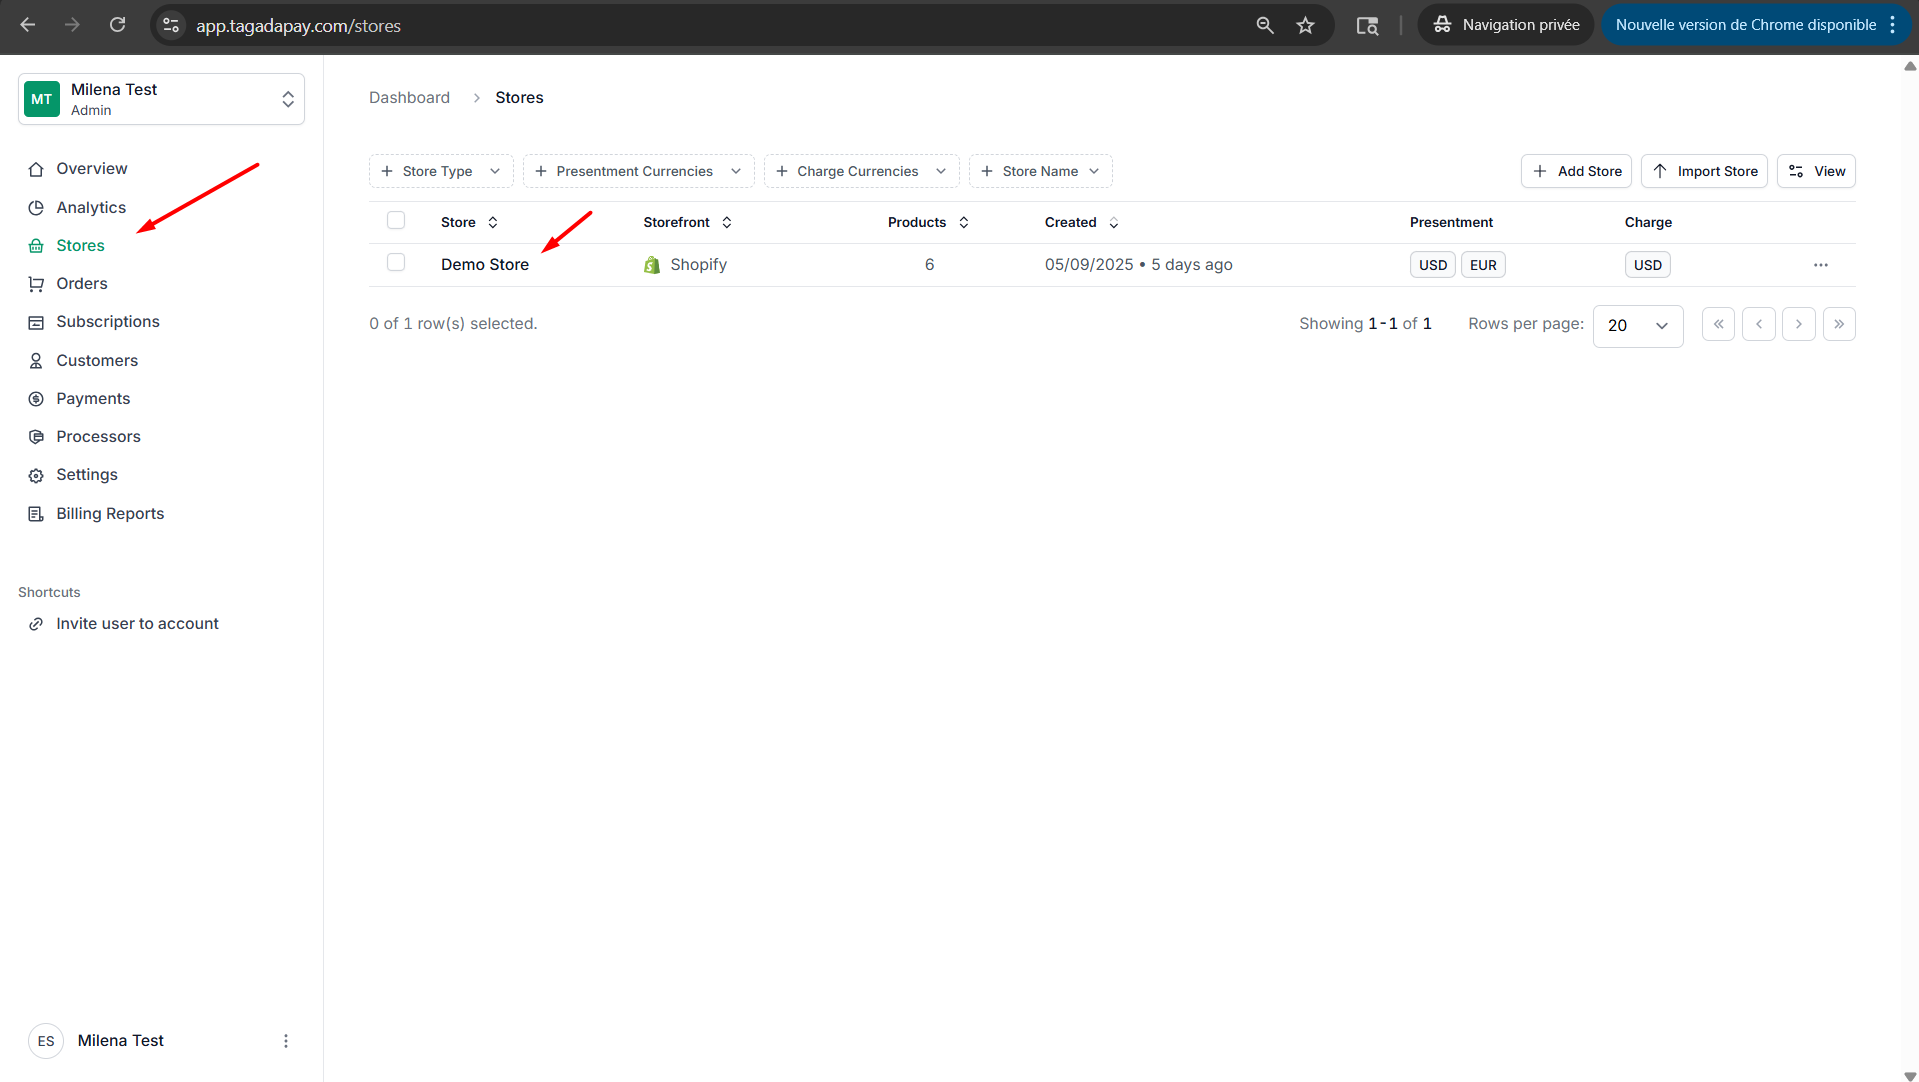Bookmark this page with the star icon
Viewport: 1919px width, 1082px height.
(1305, 25)
